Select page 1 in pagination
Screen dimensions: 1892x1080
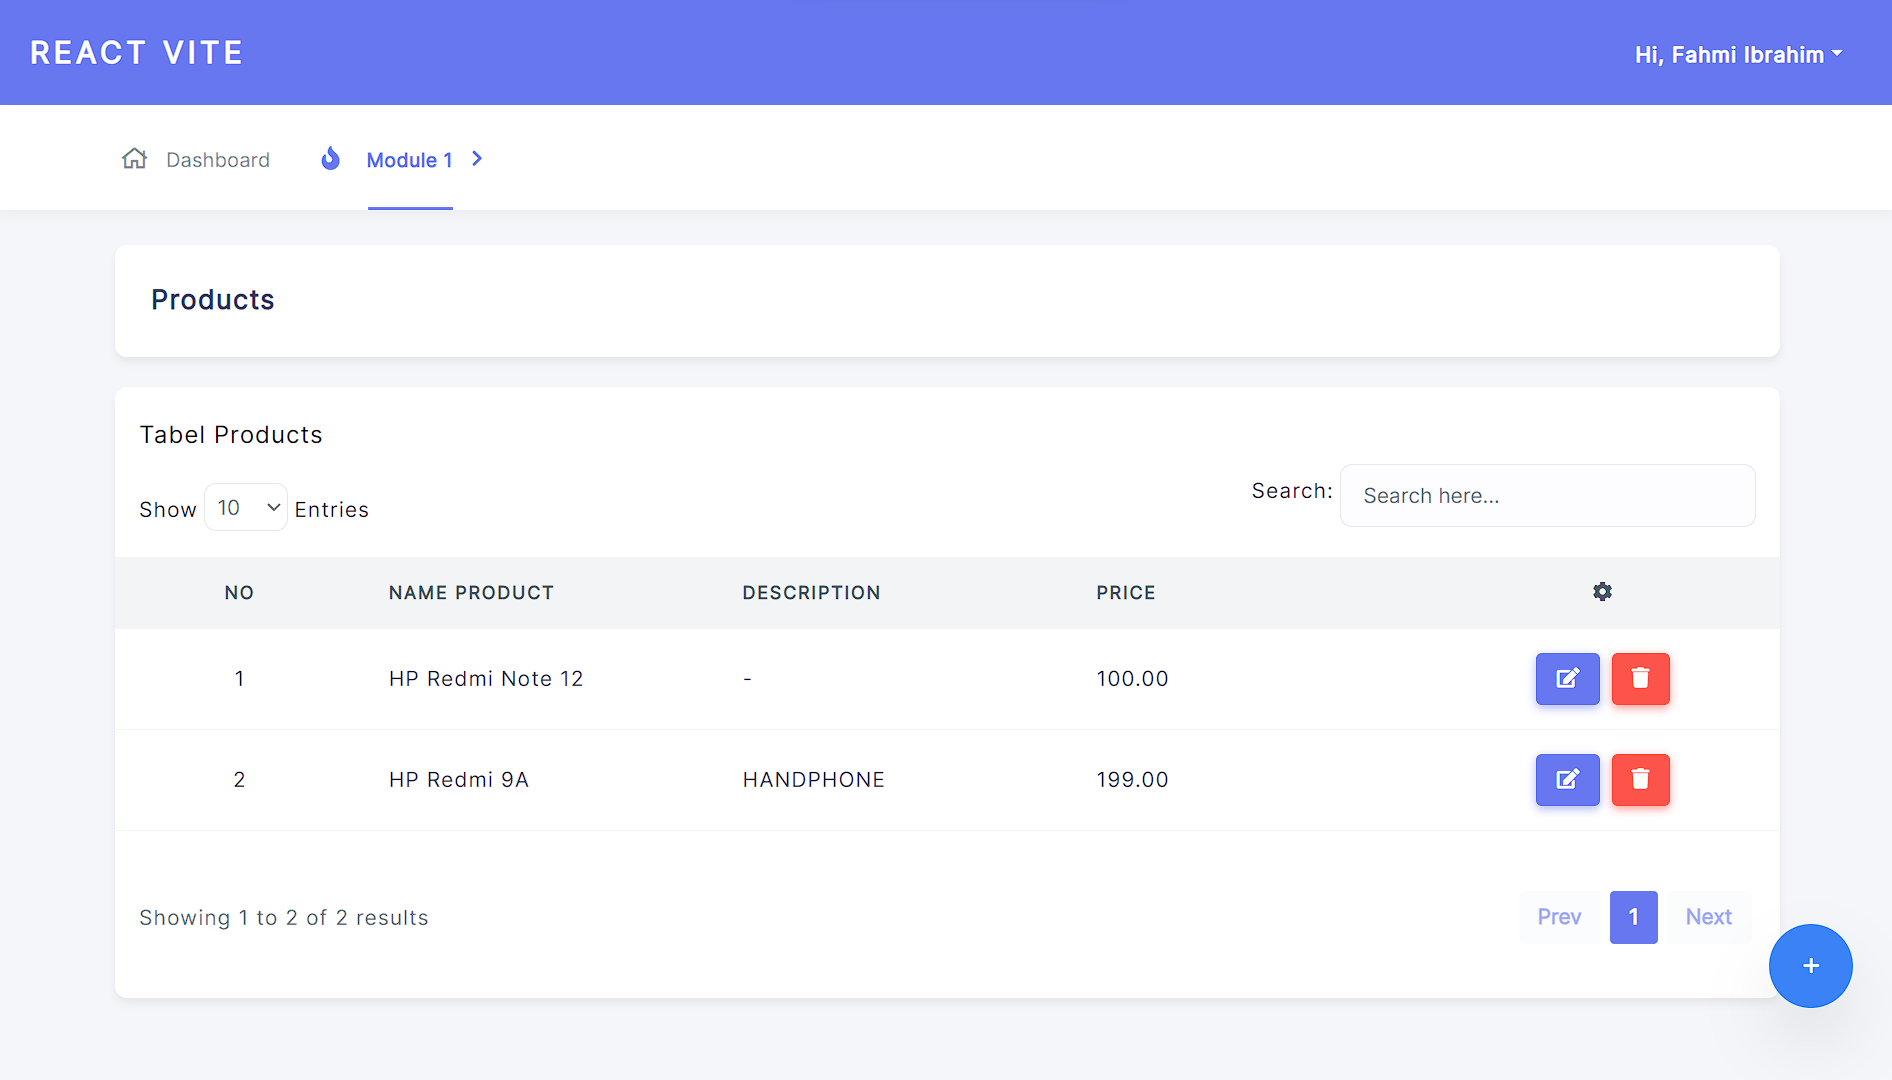click(1633, 917)
